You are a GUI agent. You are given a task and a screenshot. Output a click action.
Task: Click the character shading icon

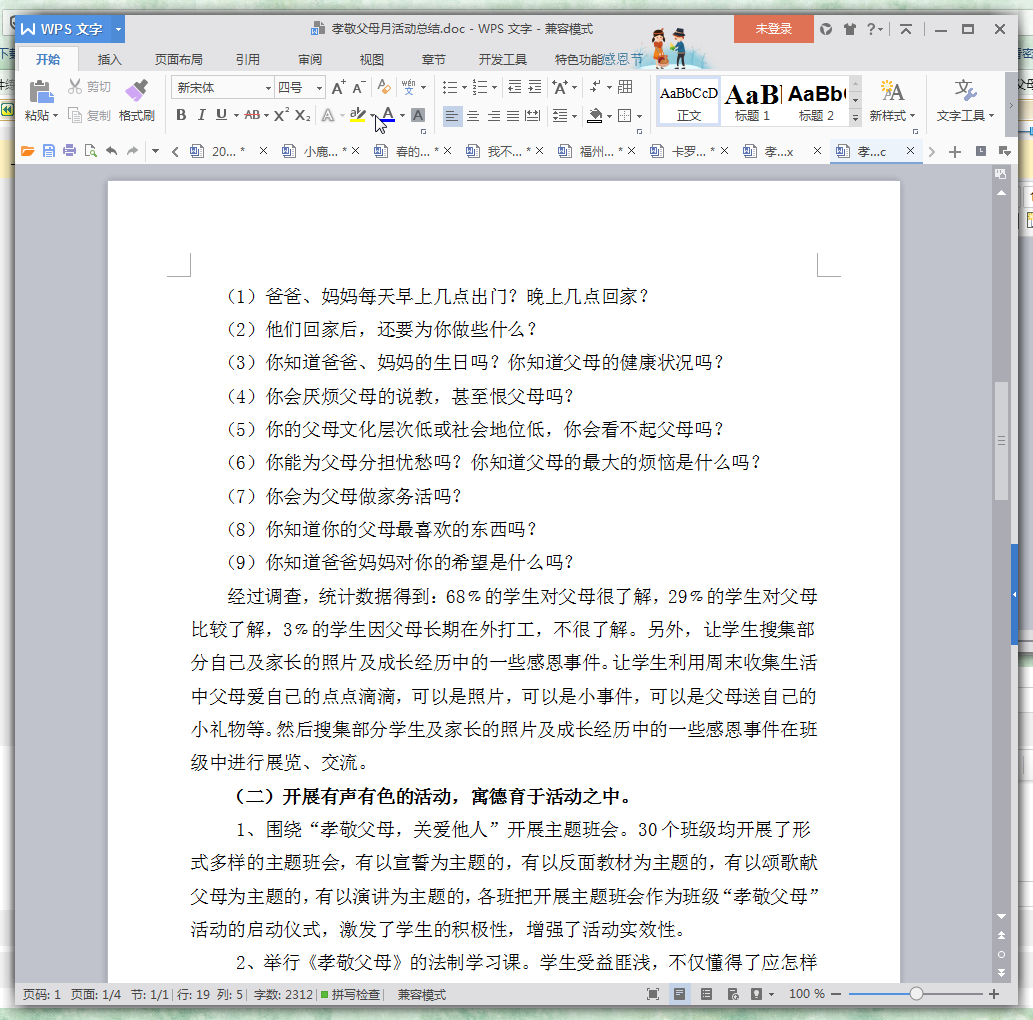(x=418, y=115)
